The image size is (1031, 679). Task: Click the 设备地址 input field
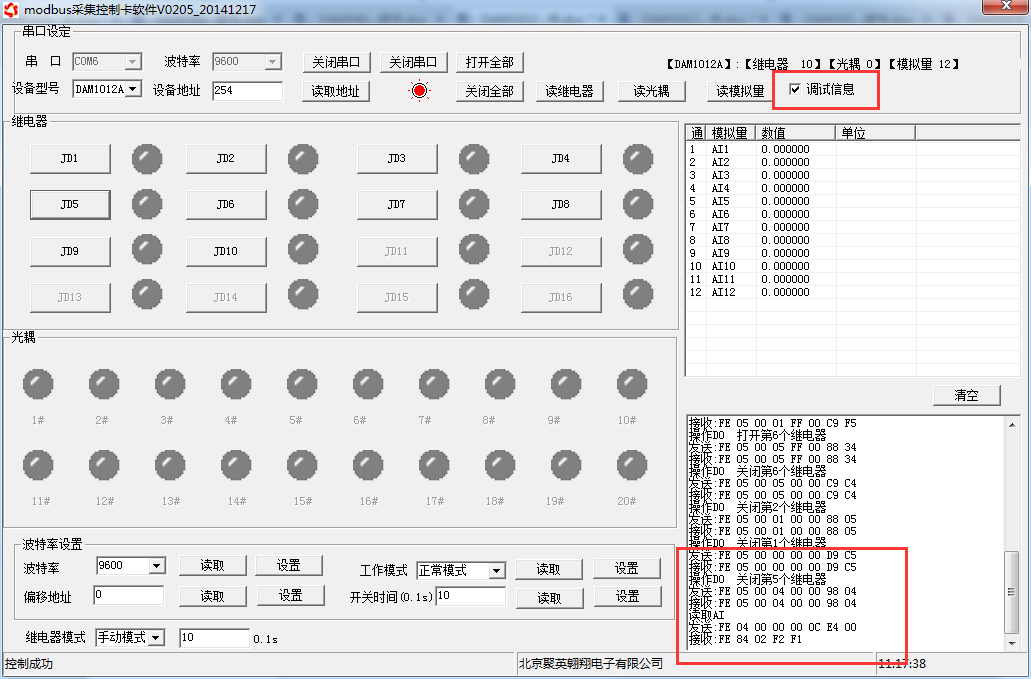click(247, 91)
